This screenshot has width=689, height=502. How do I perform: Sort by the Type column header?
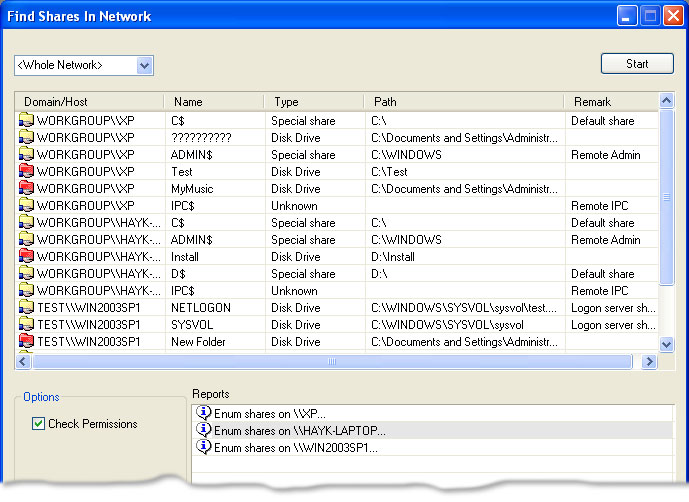(x=315, y=102)
